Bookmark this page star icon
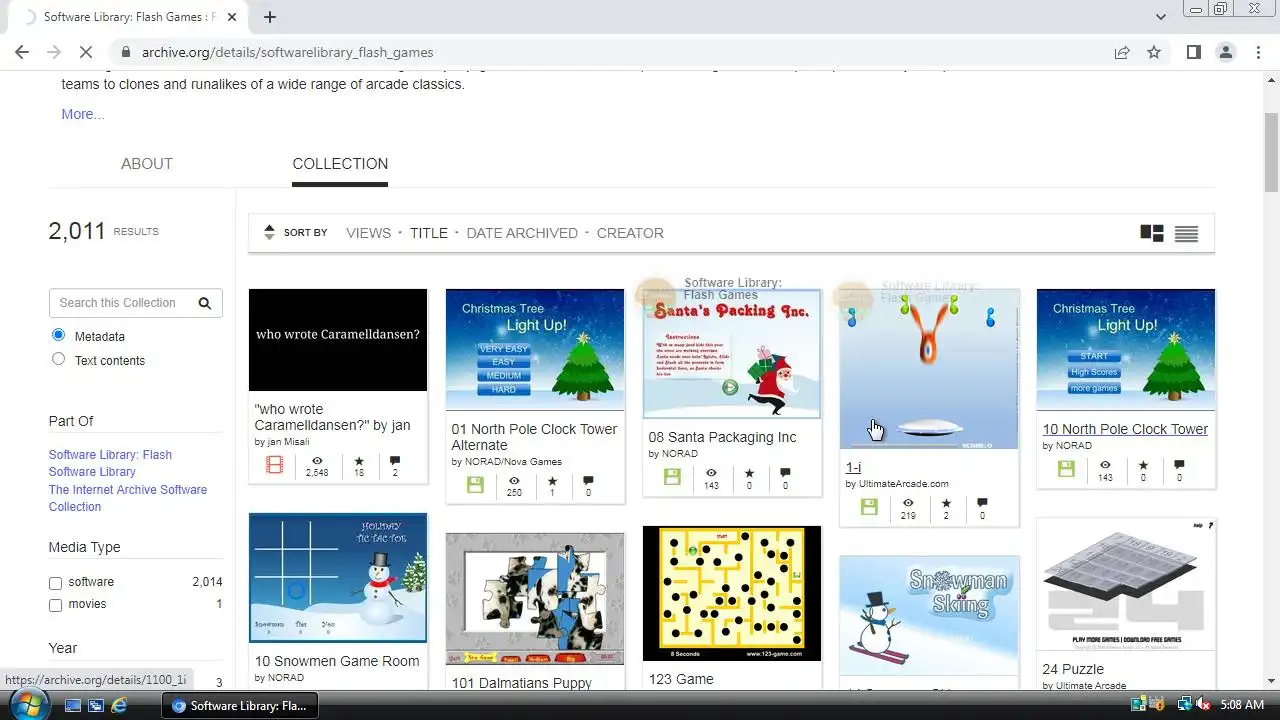 1154,52
